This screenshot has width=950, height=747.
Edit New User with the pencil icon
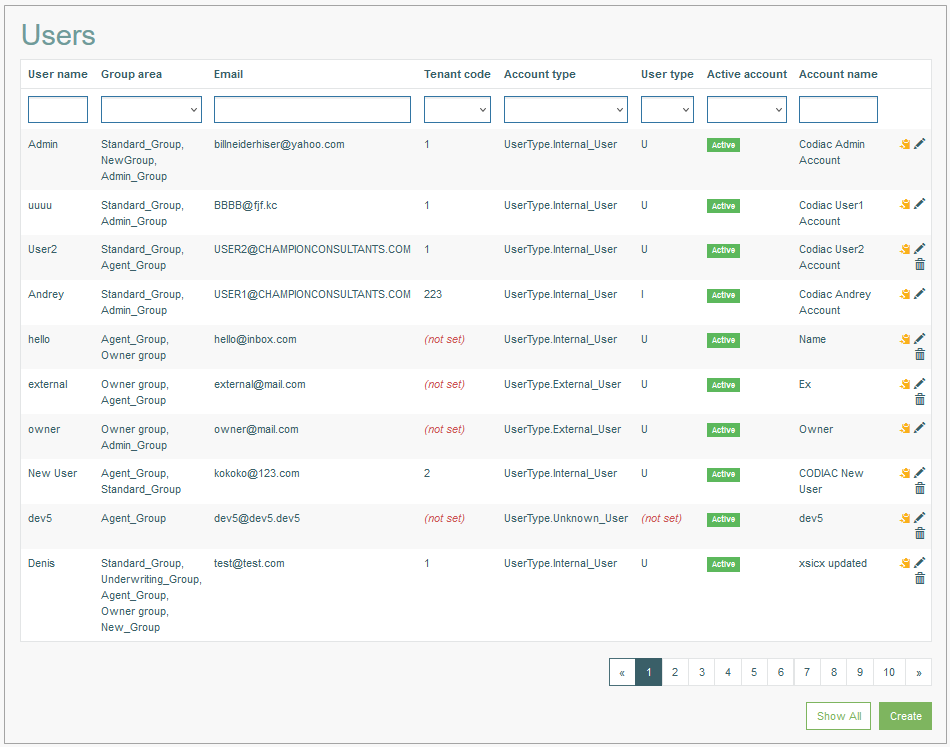click(x=920, y=472)
